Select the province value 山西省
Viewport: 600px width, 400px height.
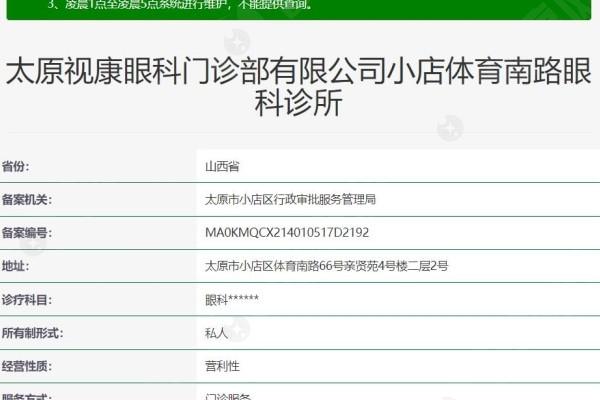pos(222,167)
